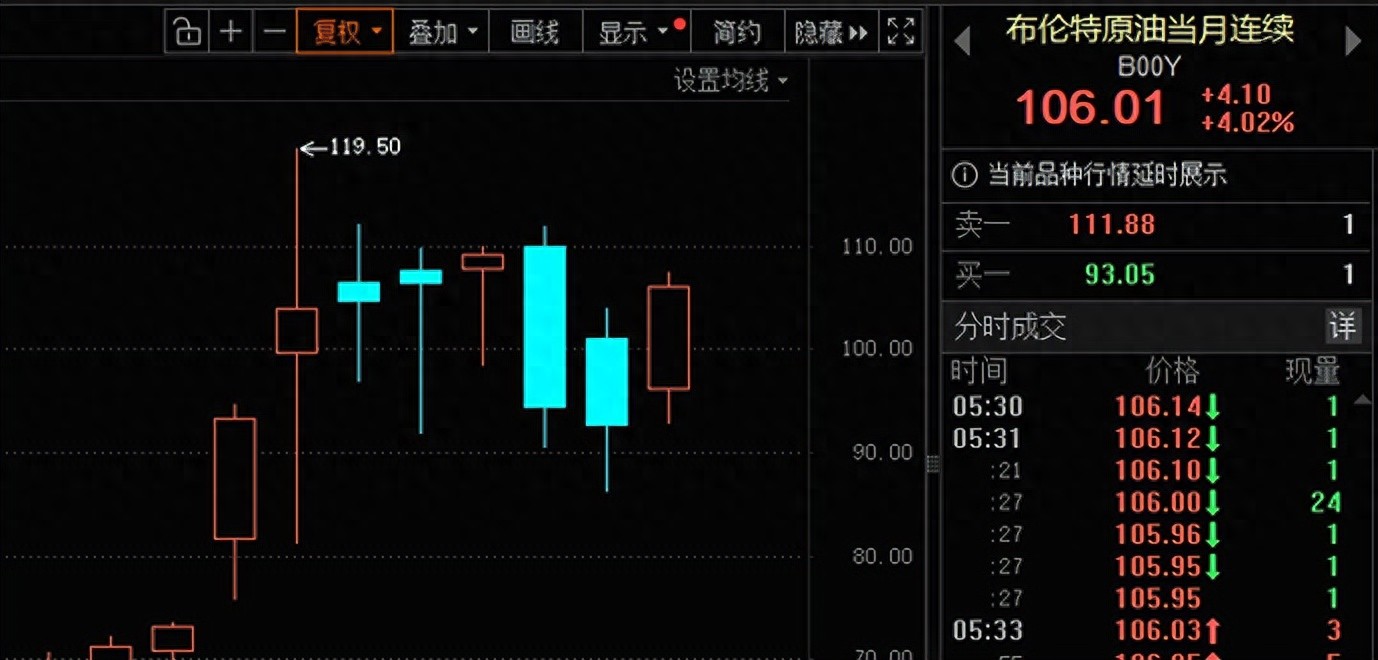Select the 05:30 trade row 106.14

(1147, 407)
